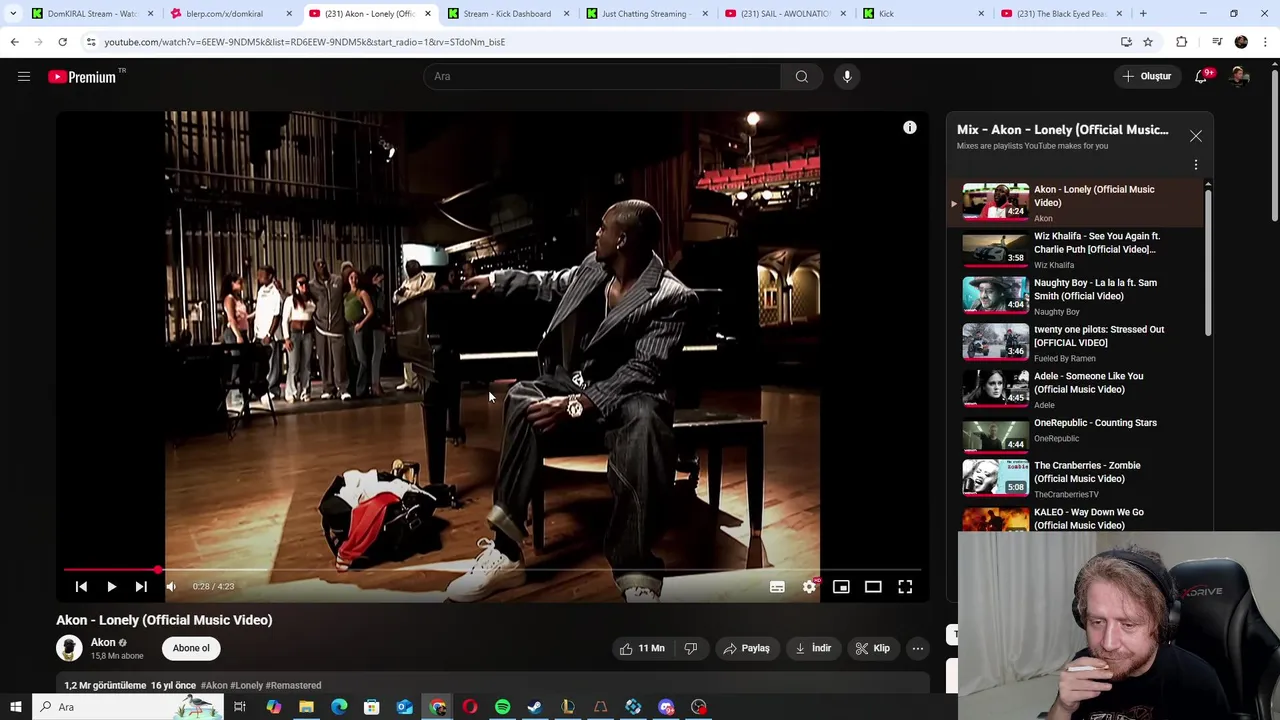The height and width of the screenshot is (720, 1280).
Task: Open the YouTube guide hamburger menu
Action: pyautogui.click(x=24, y=77)
